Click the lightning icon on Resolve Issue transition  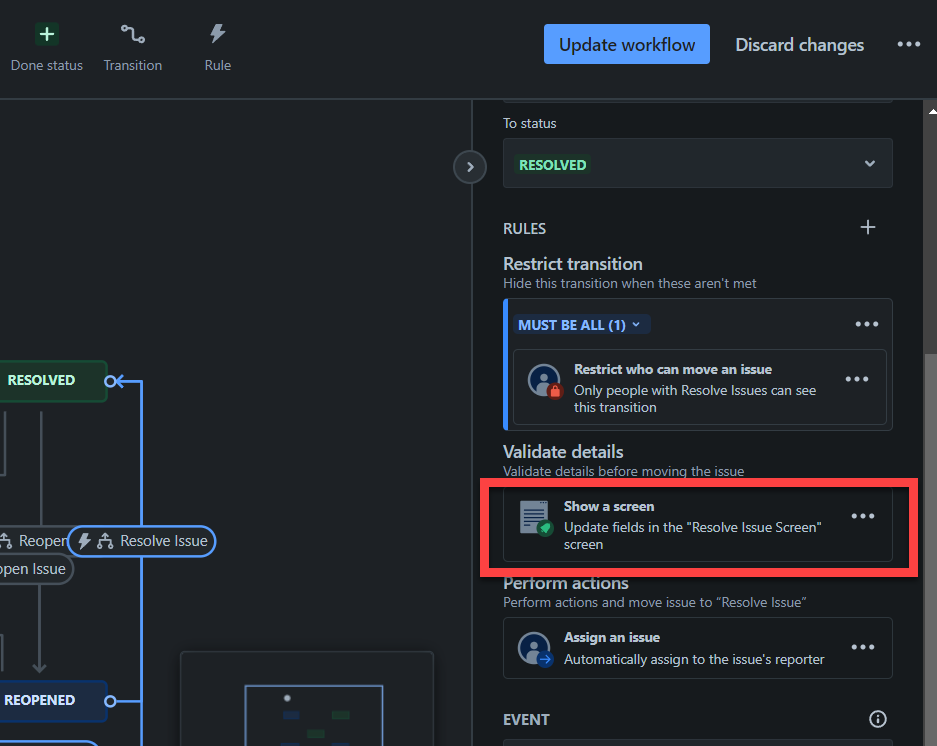click(85, 541)
